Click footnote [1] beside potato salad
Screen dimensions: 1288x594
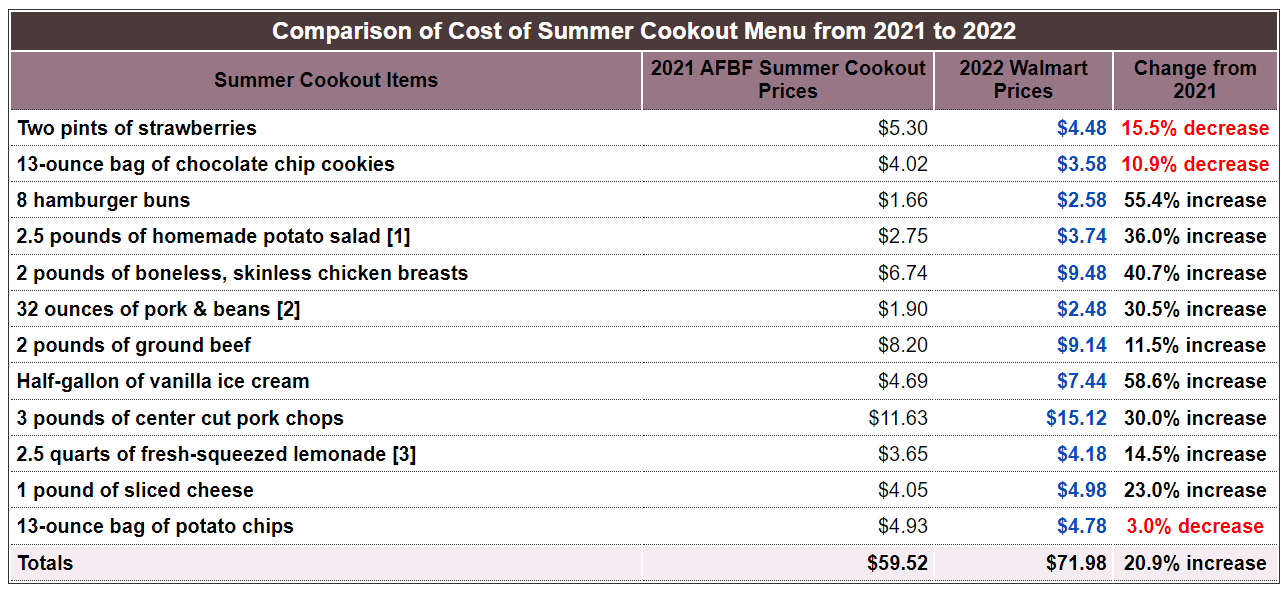398,236
